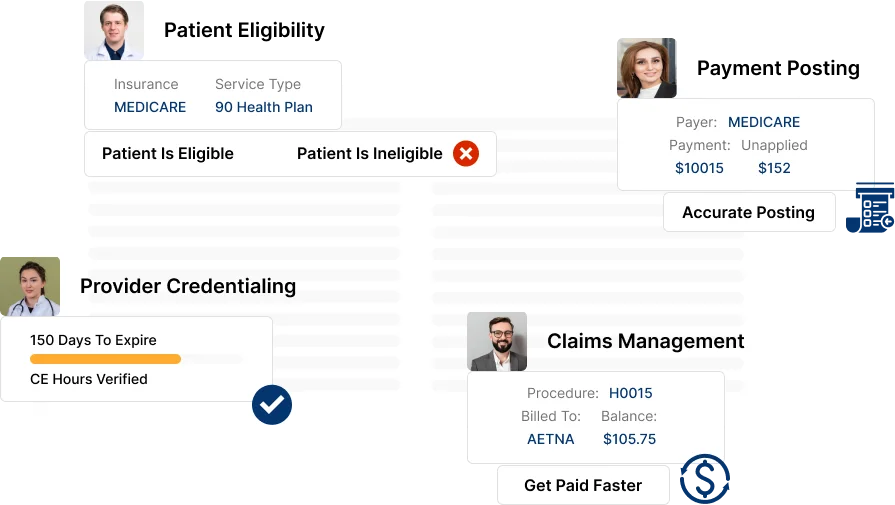Select the Provider Credentialing nurse photo
This screenshot has width=895, height=505.
point(30,286)
